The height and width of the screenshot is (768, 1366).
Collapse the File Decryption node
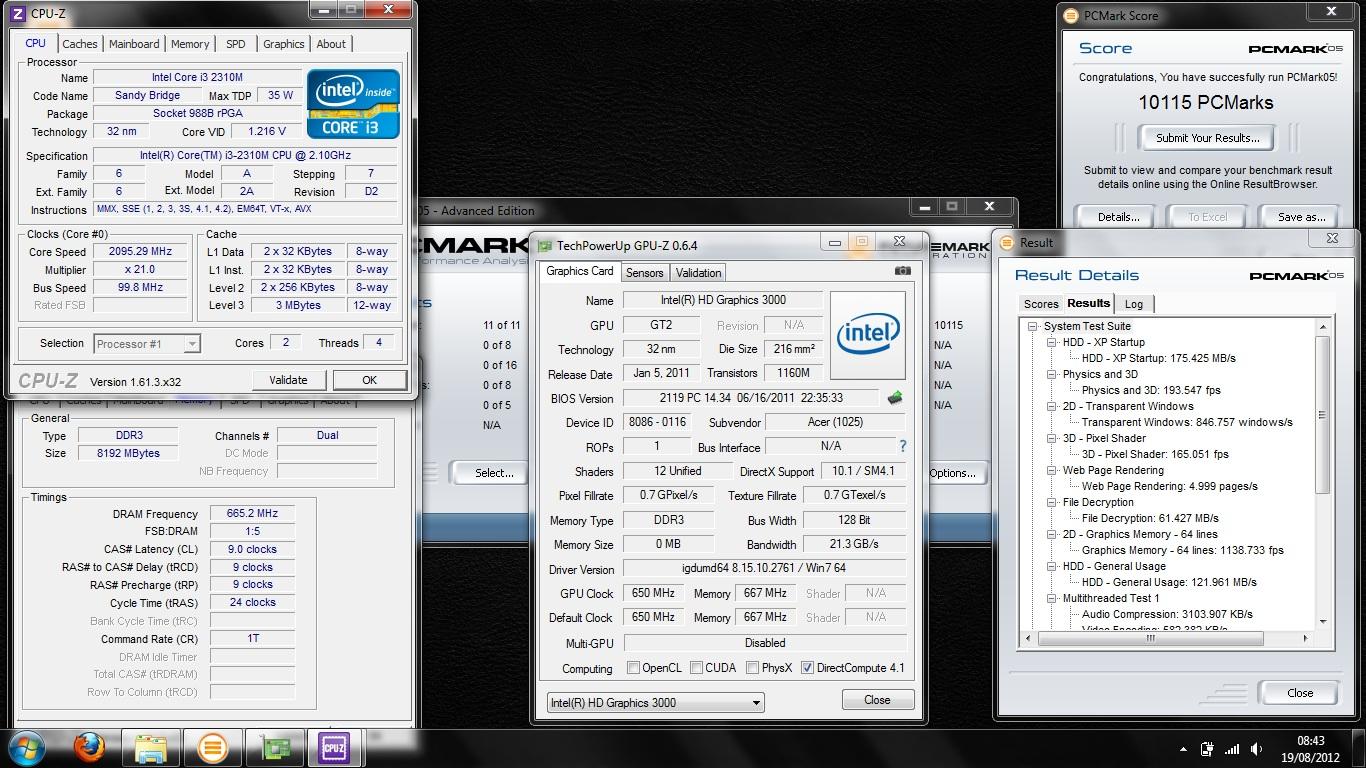click(x=1052, y=502)
